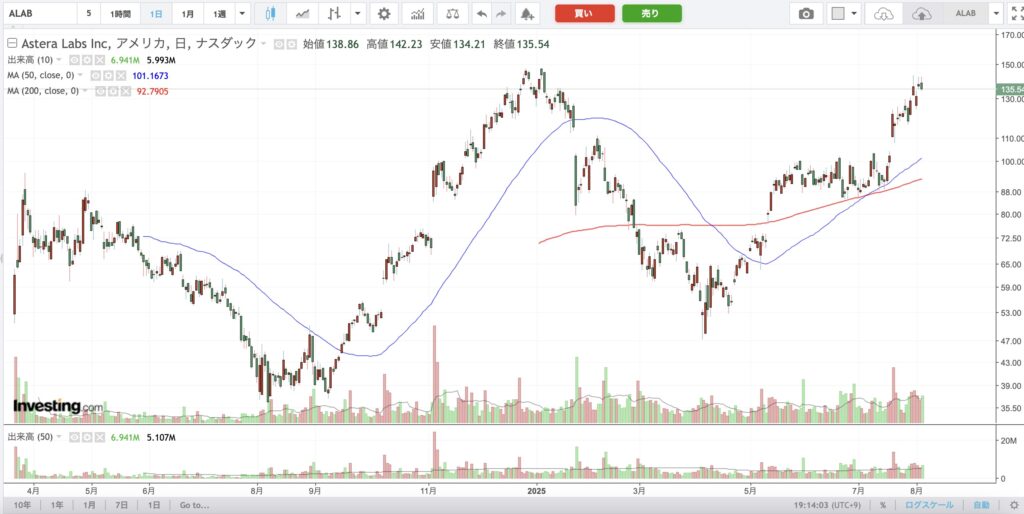The height and width of the screenshot is (514, 1024).
Task: Open more chart styles dropdown arrow
Action: pyautogui.click(x=357, y=13)
